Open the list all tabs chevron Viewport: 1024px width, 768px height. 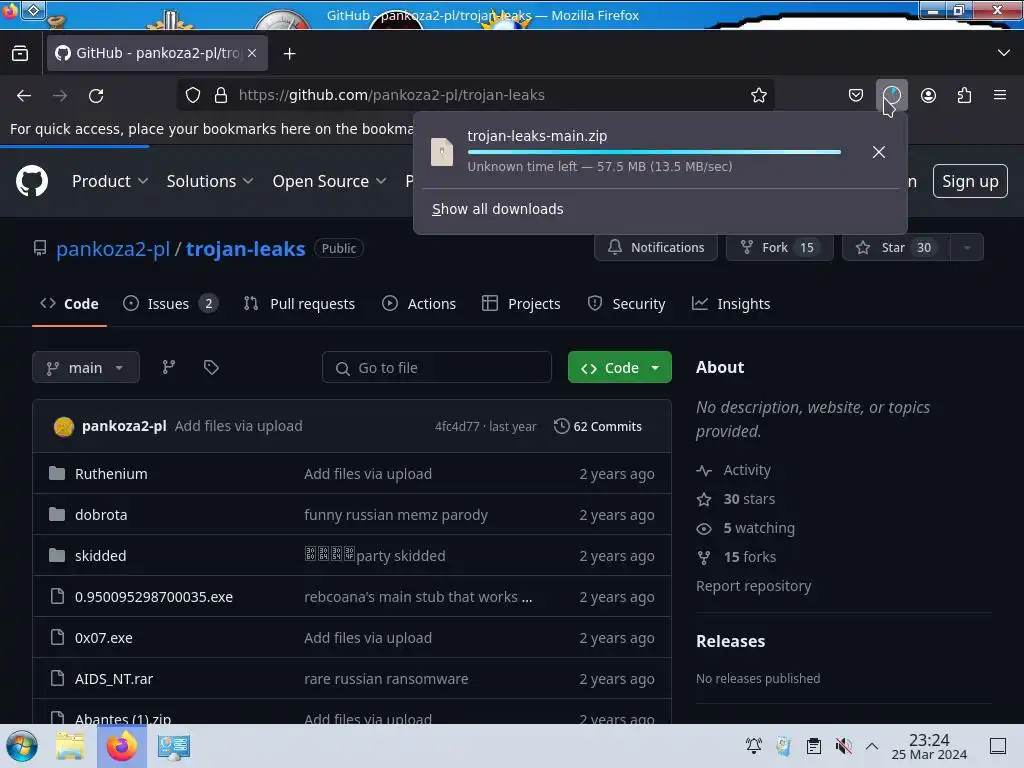click(x=1004, y=53)
